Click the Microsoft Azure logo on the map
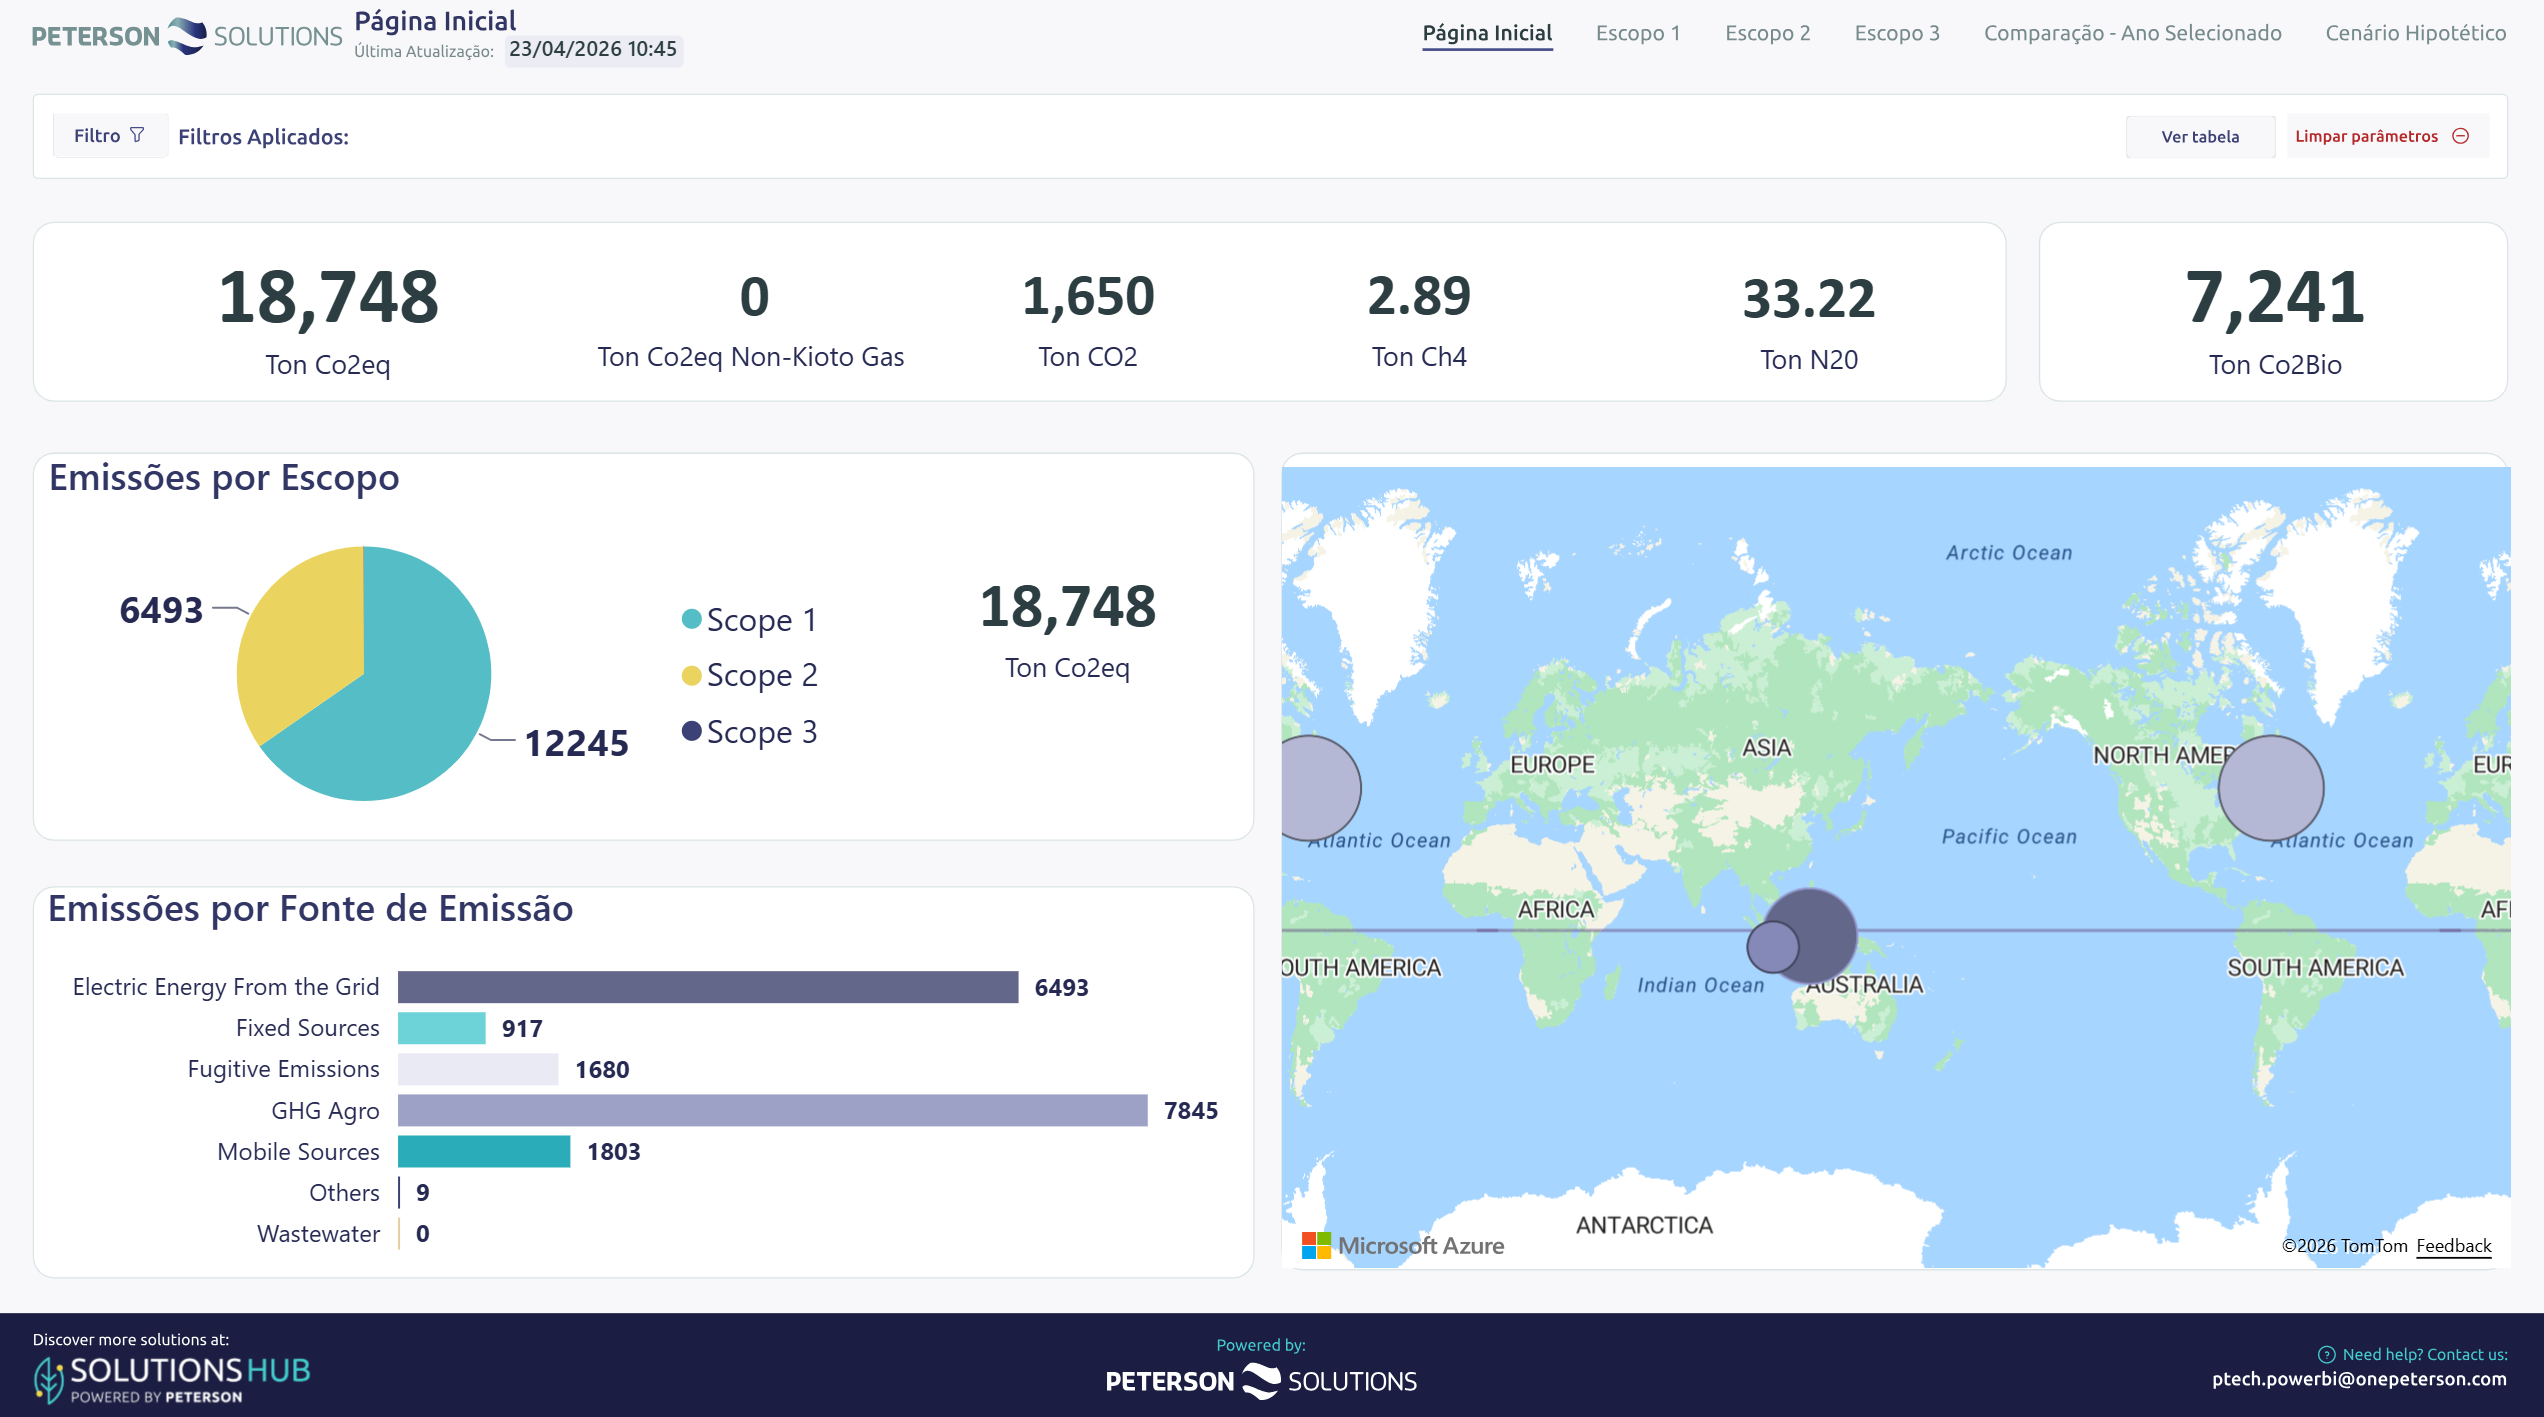2544x1417 pixels. click(x=1403, y=1246)
